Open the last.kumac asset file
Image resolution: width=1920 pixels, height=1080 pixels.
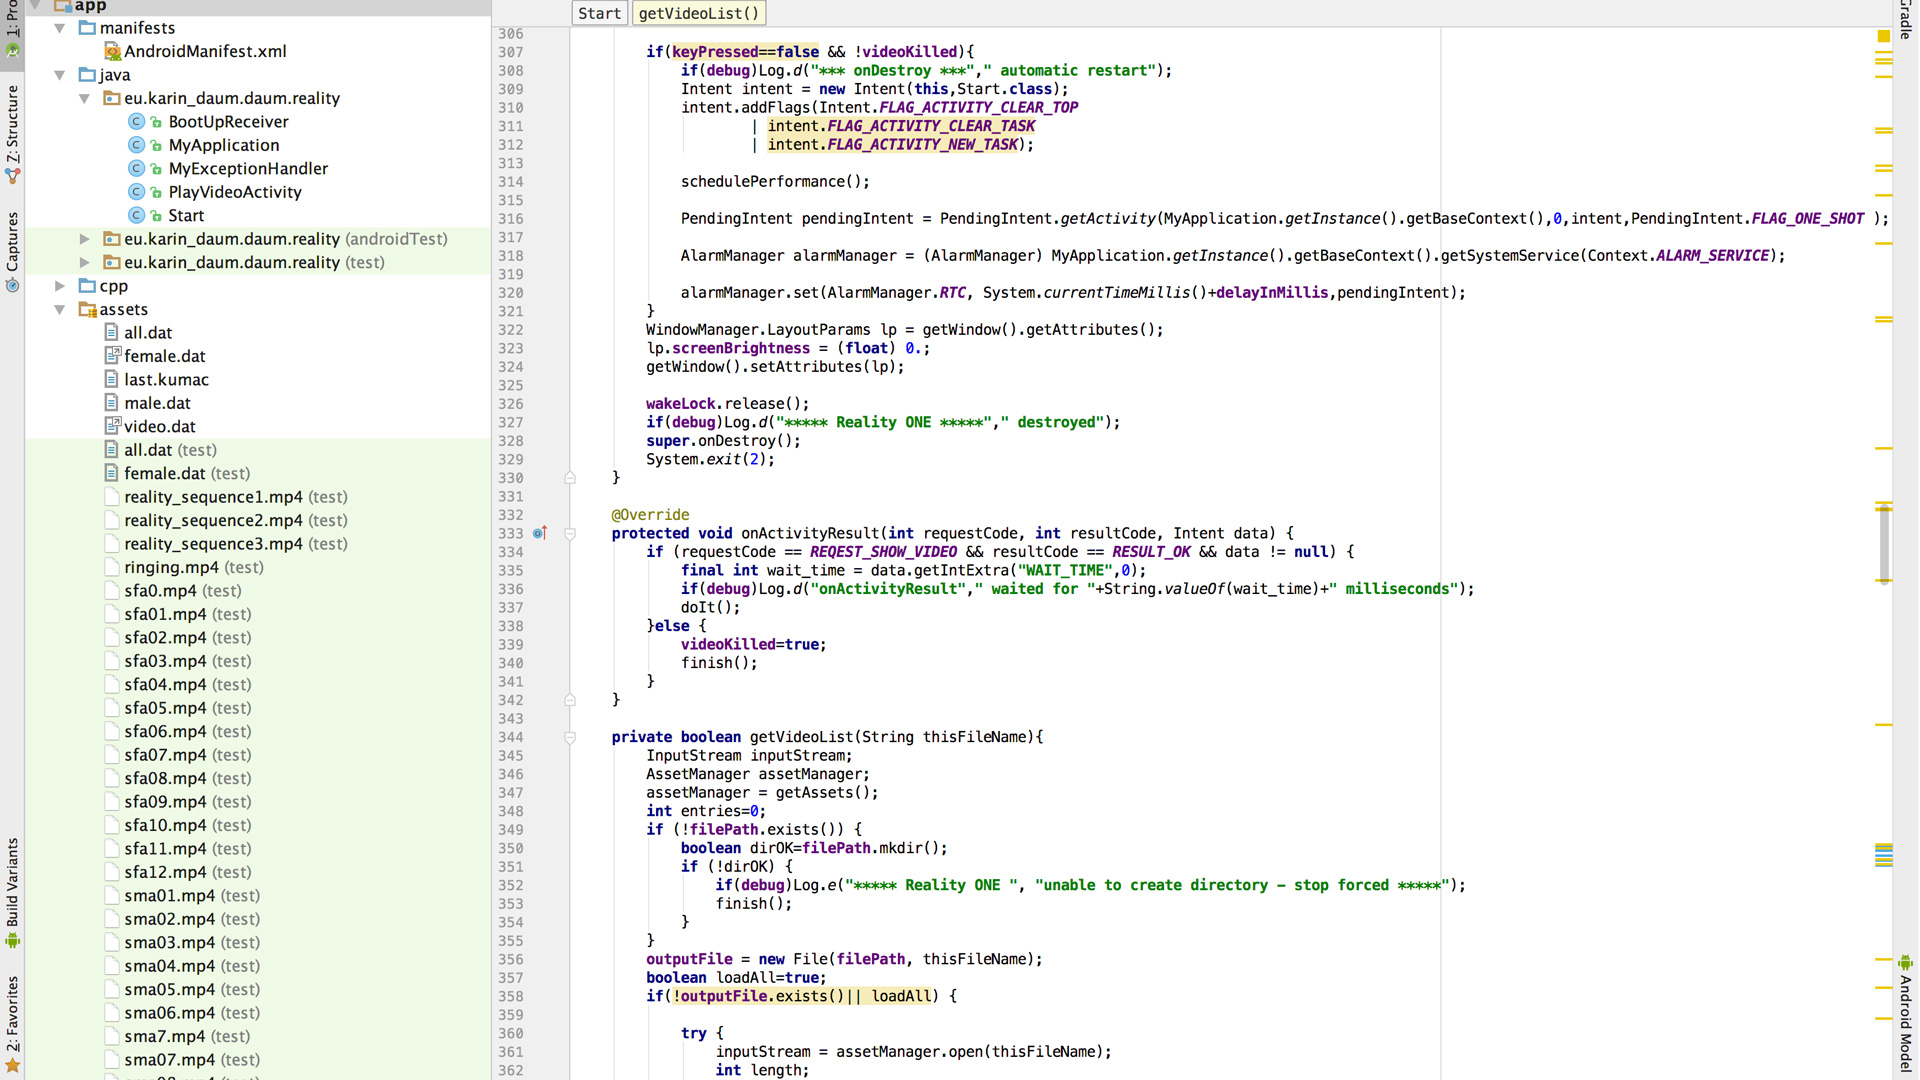[x=166, y=379]
